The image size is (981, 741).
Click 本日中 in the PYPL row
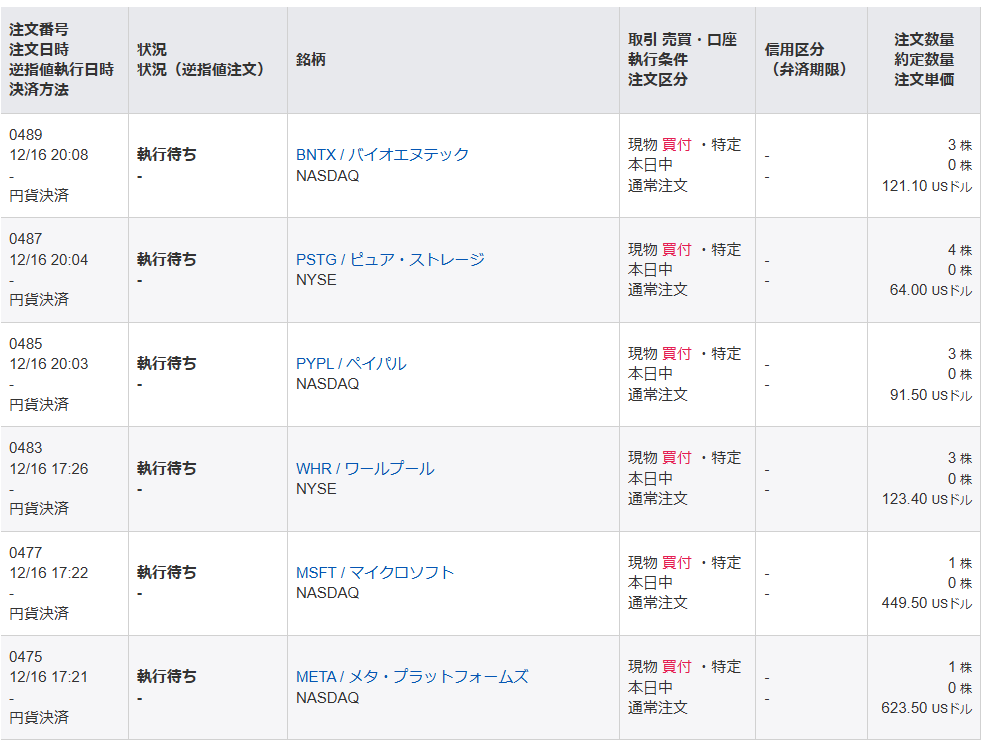(651, 374)
